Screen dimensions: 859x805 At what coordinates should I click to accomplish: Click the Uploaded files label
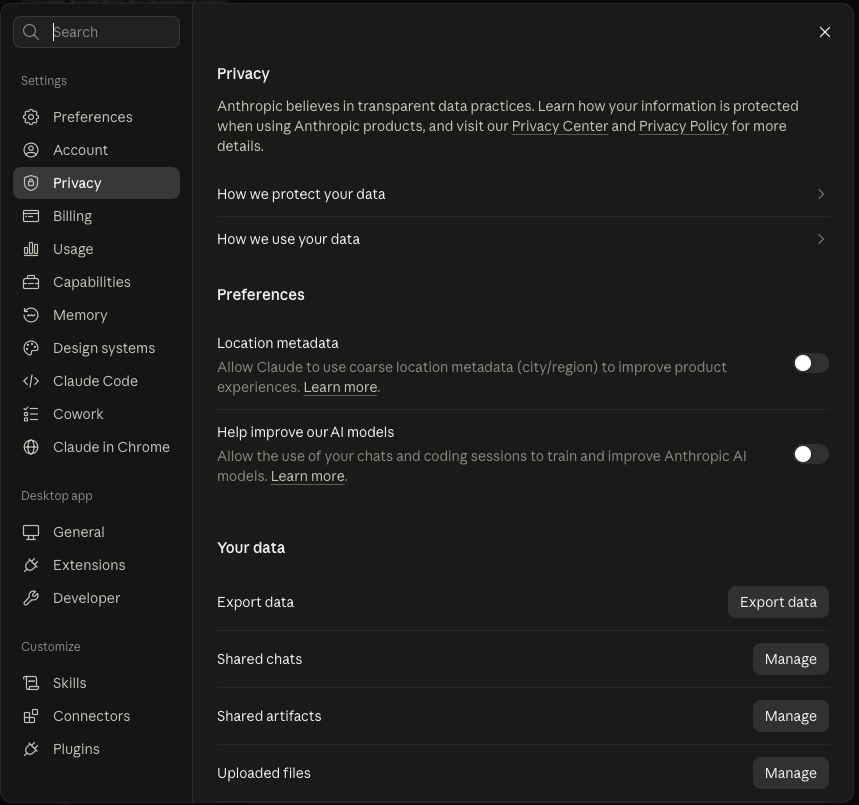[264, 773]
